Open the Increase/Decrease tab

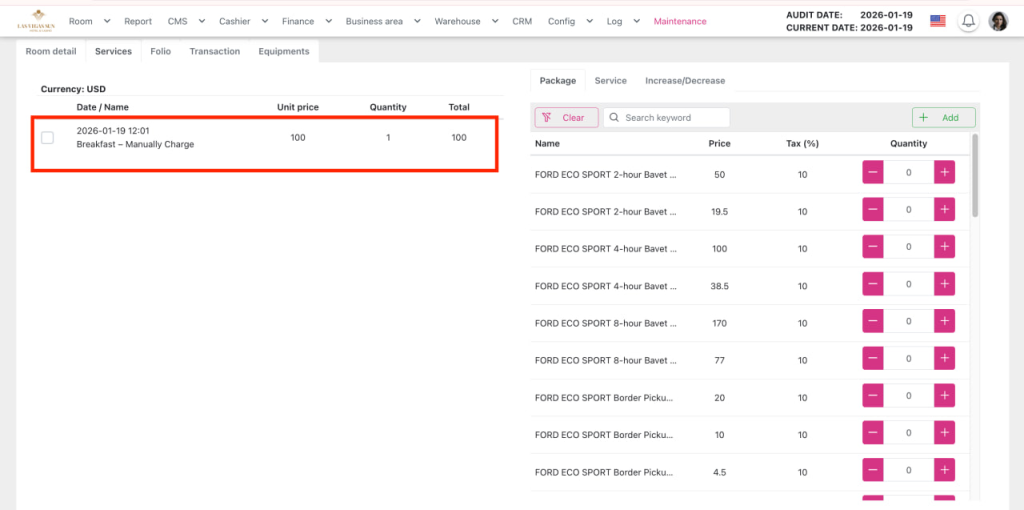coord(685,80)
